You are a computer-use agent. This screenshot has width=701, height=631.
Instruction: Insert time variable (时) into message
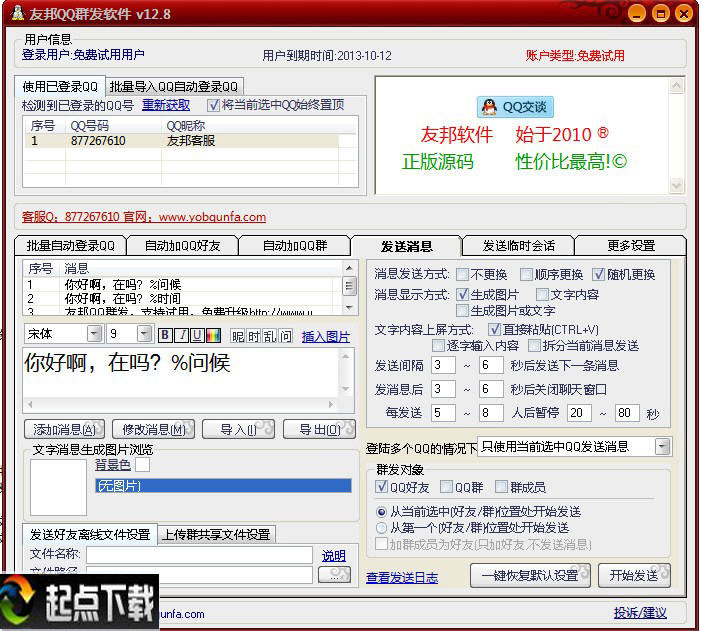pos(253,336)
